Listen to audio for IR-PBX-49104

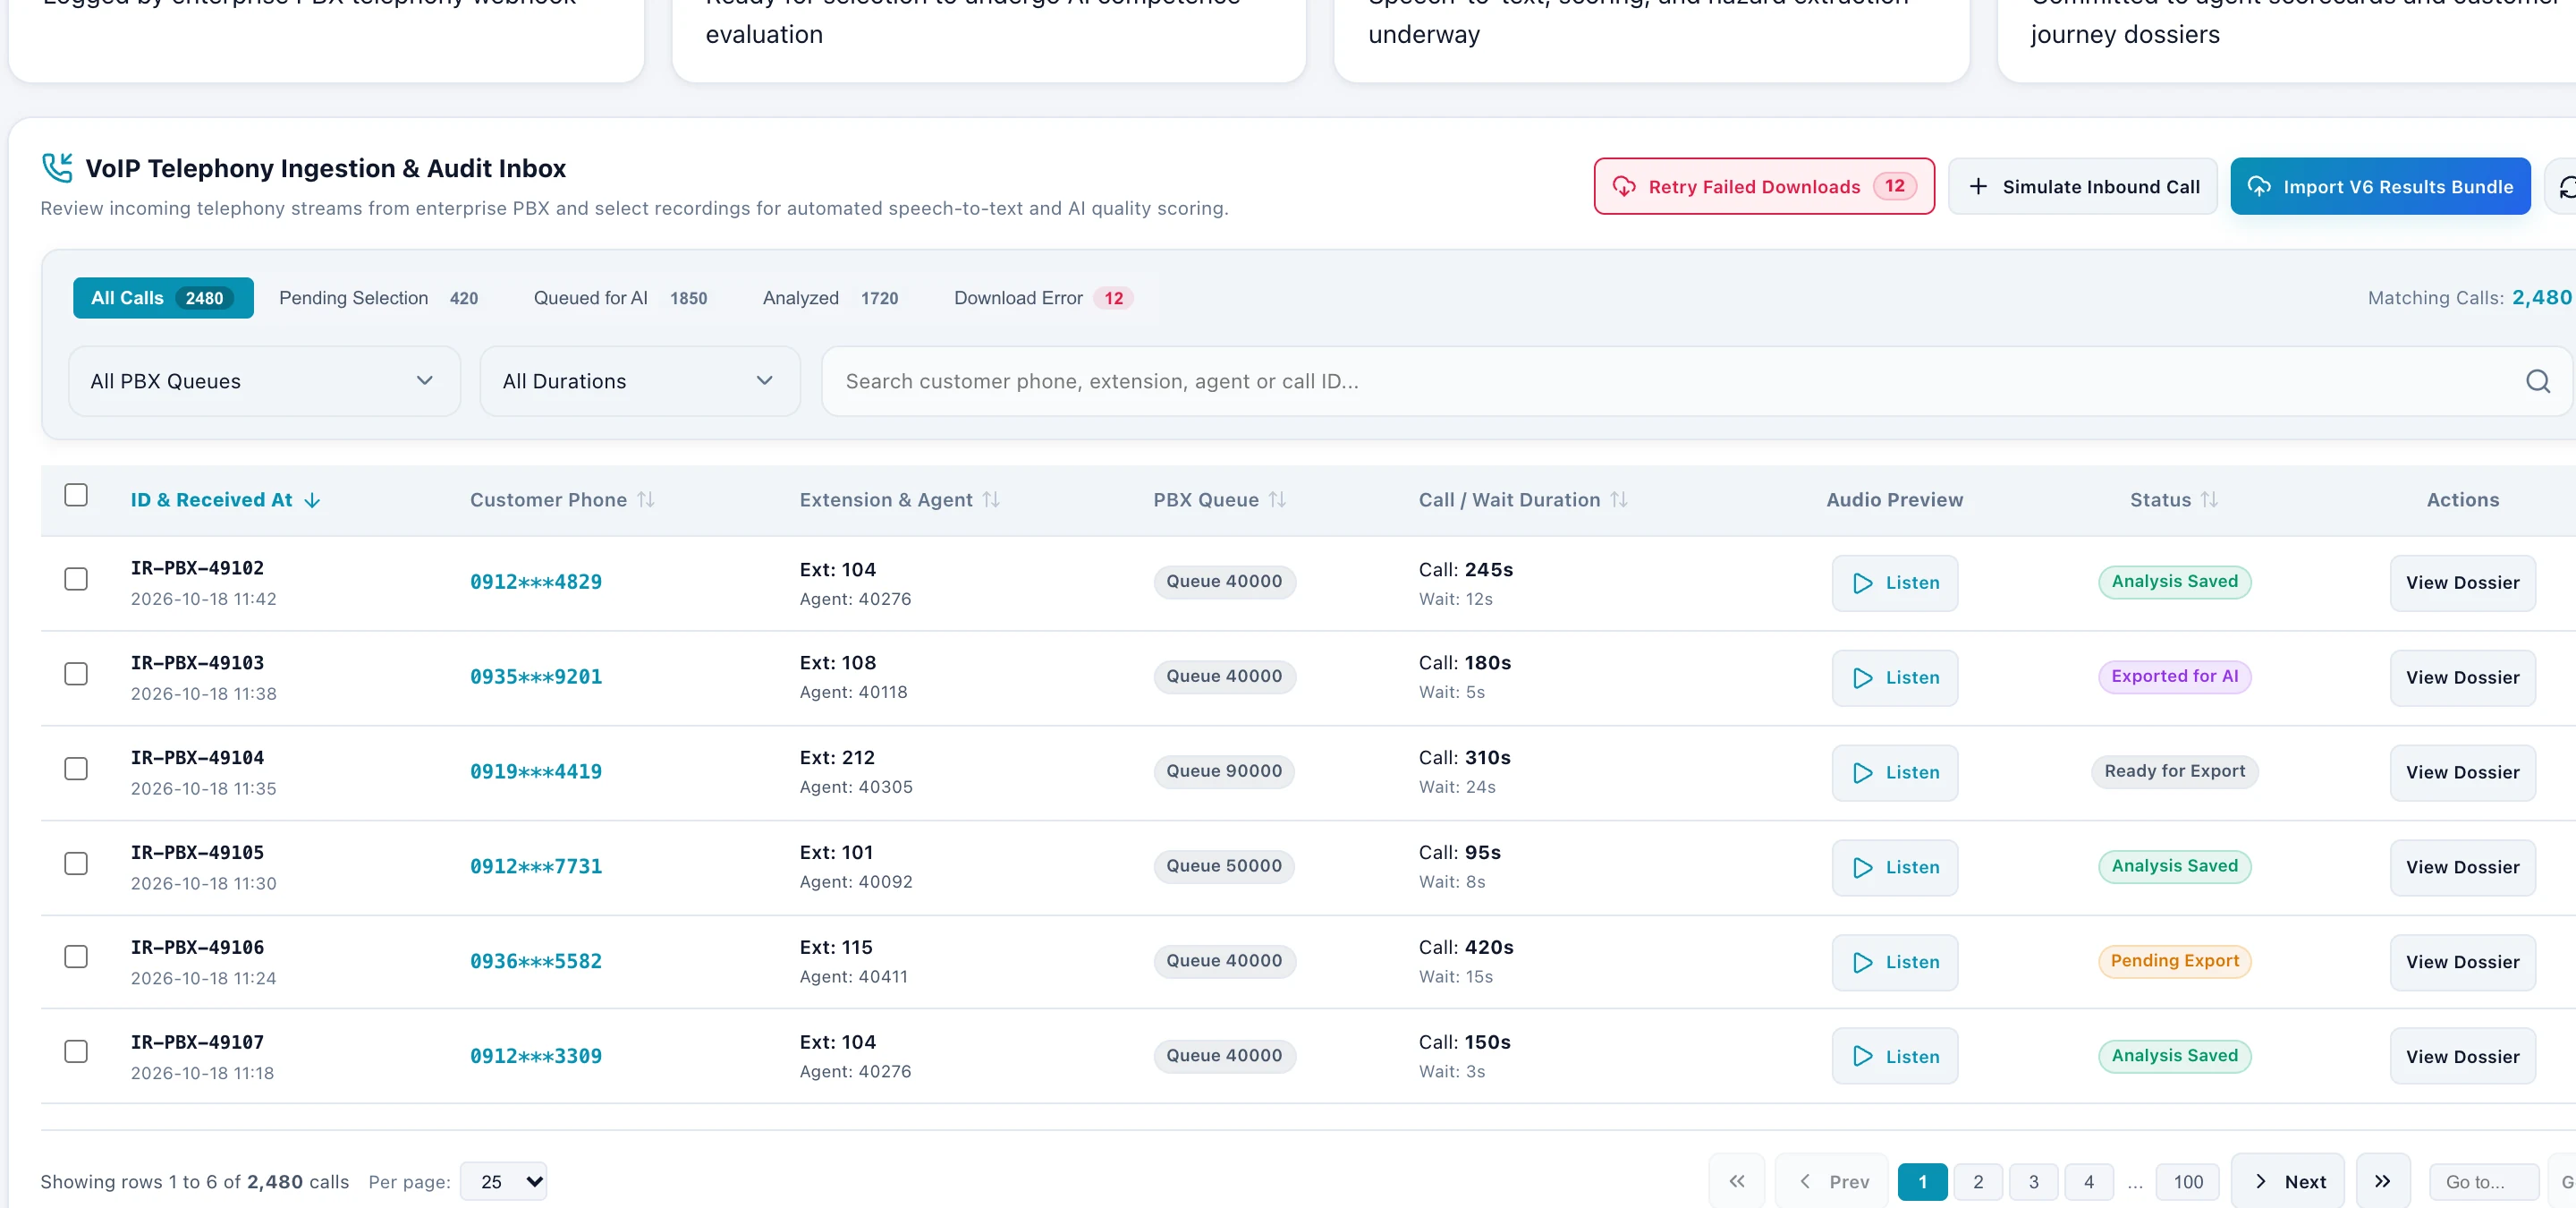pos(1895,773)
